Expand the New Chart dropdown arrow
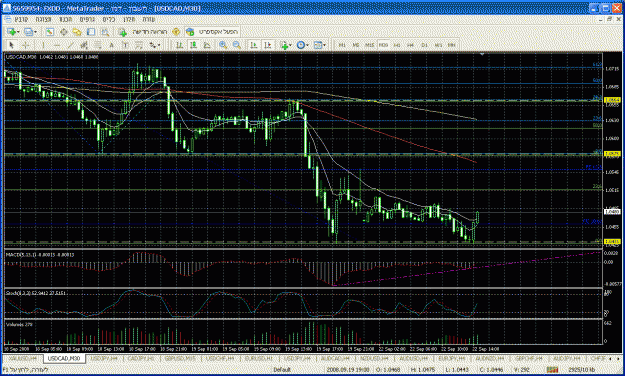Screen dimensions: 625x376 click(18, 32)
